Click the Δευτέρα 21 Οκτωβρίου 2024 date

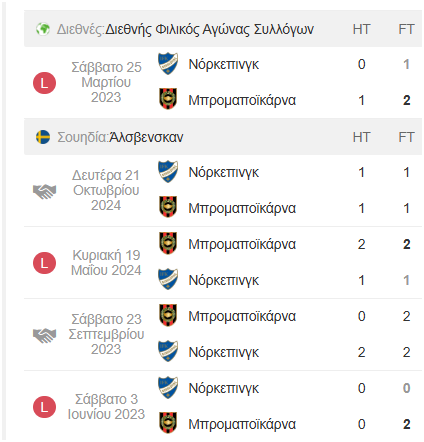(x=106, y=190)
